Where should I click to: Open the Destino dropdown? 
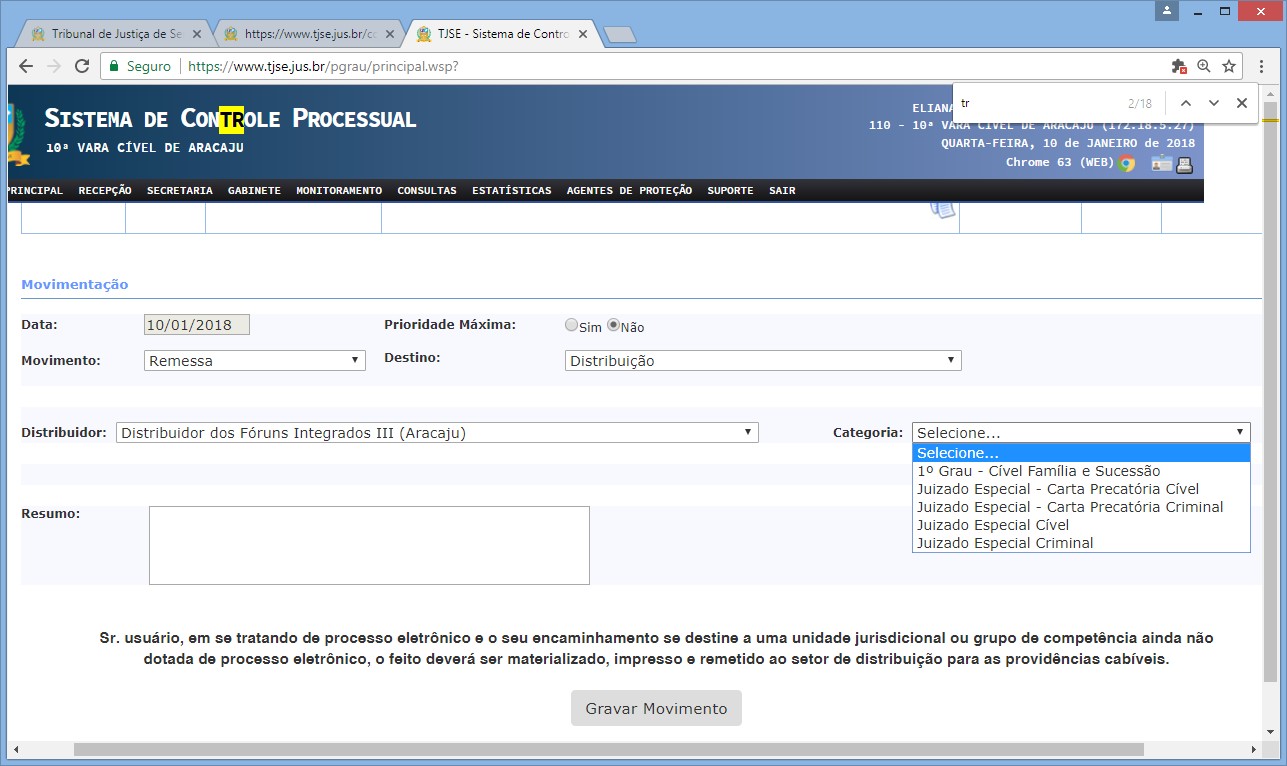763,360
